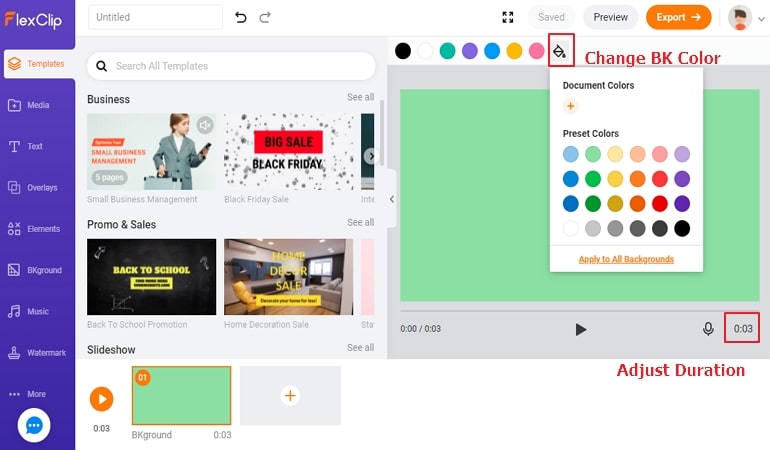Open the BKground sidebar tab

(x=37, y=270)
